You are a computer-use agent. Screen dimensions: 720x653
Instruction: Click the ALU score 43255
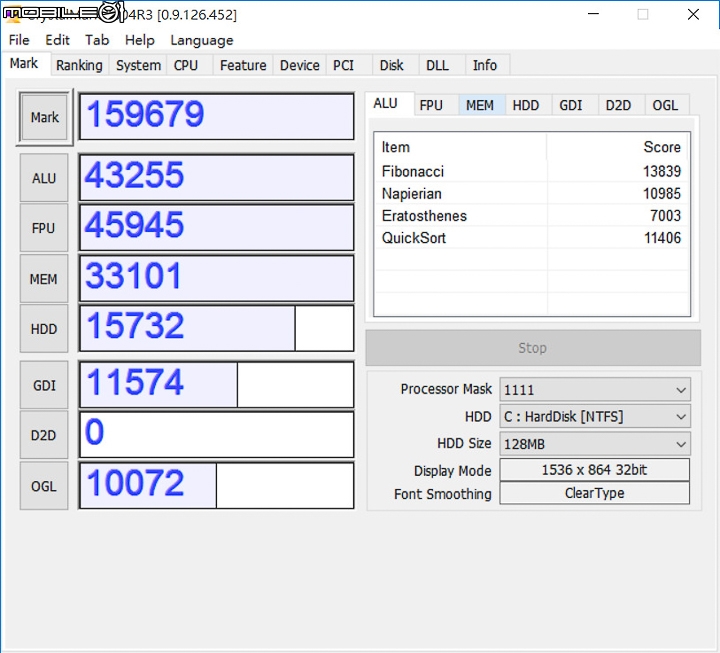(x=217, y=178)
